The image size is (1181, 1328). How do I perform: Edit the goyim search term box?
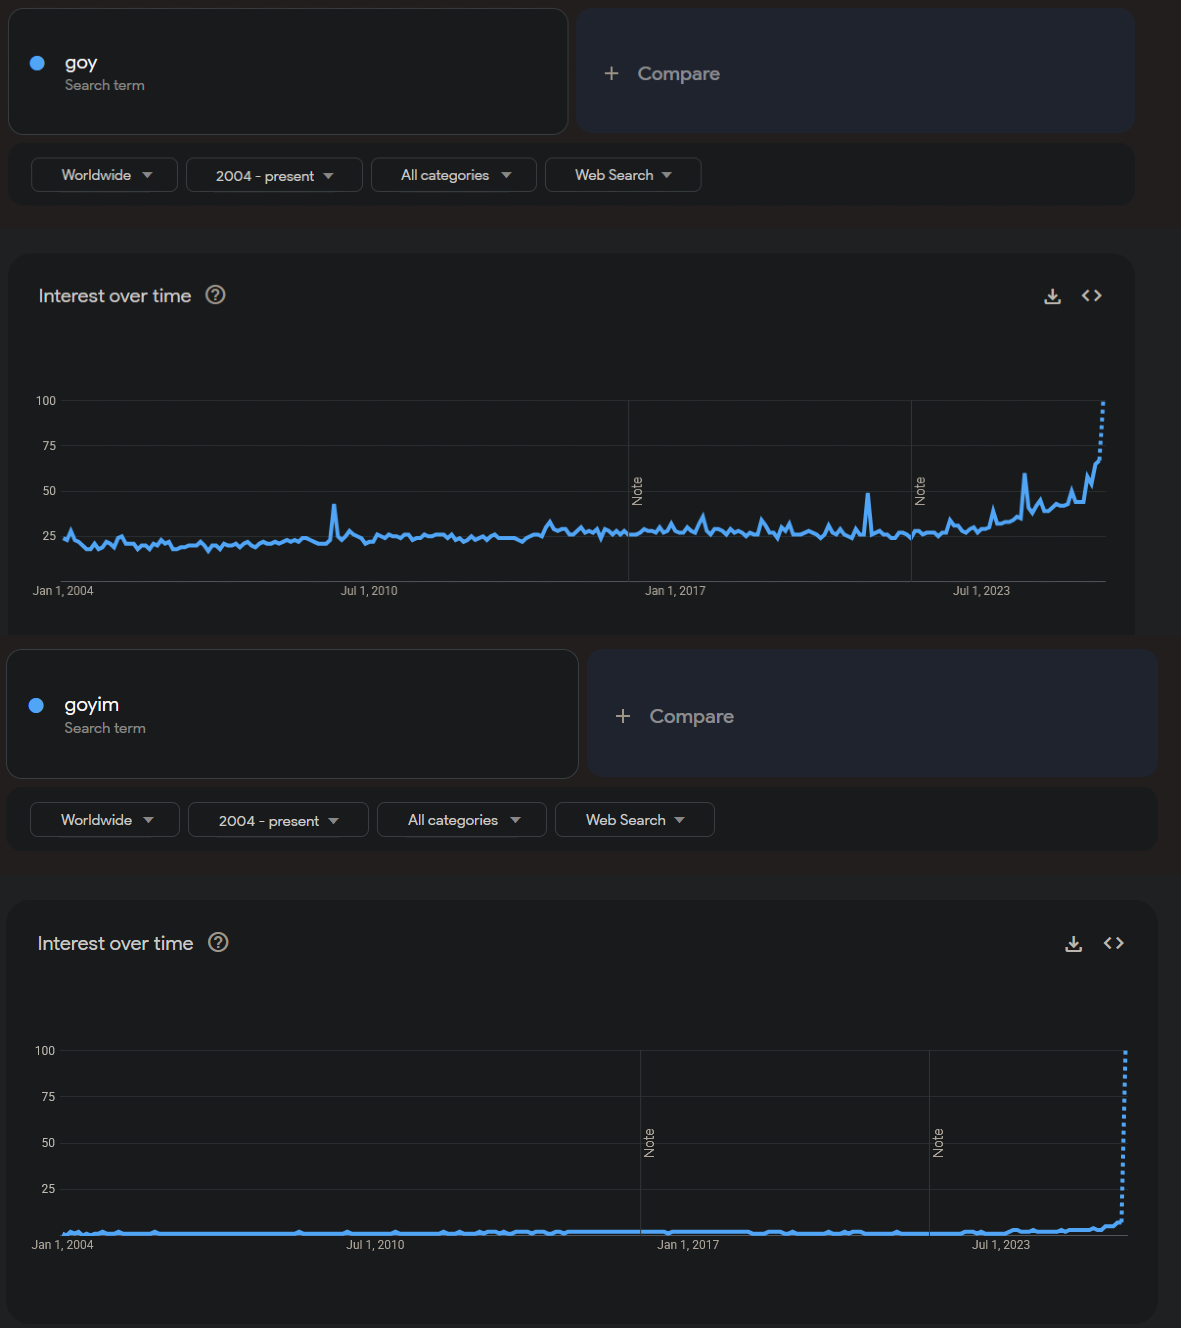(292, 714)
